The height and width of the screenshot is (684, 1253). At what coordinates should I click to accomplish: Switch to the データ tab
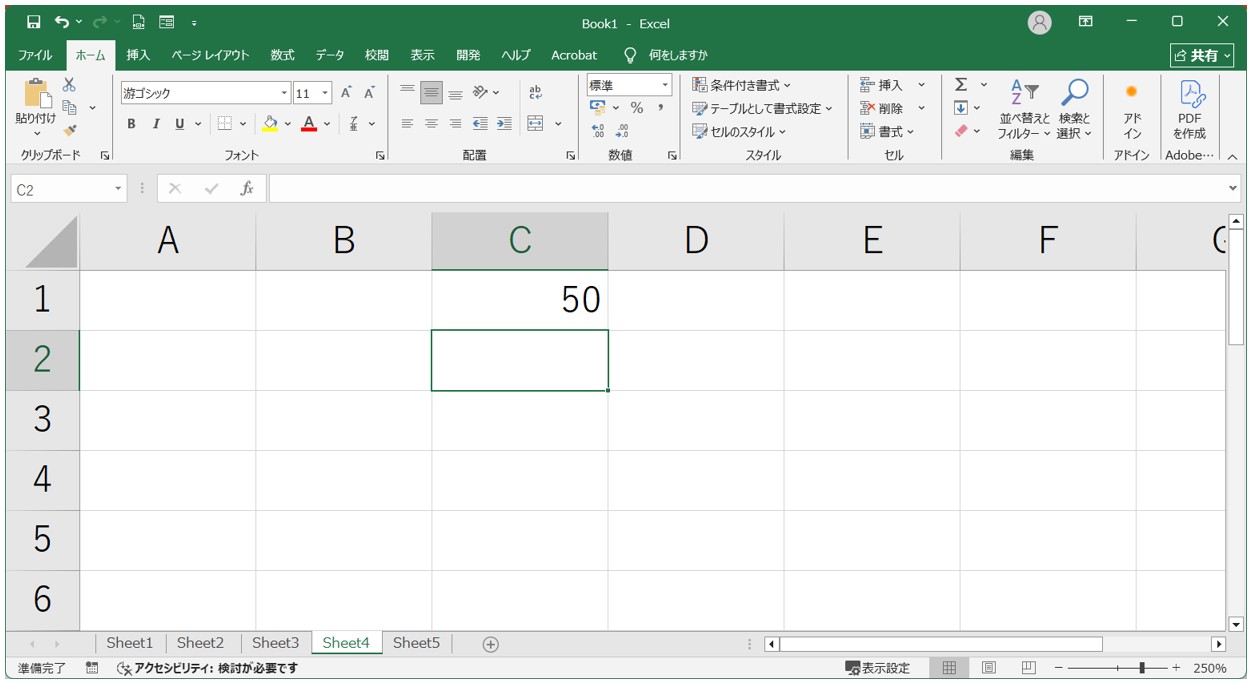click(x=330, y=55)
